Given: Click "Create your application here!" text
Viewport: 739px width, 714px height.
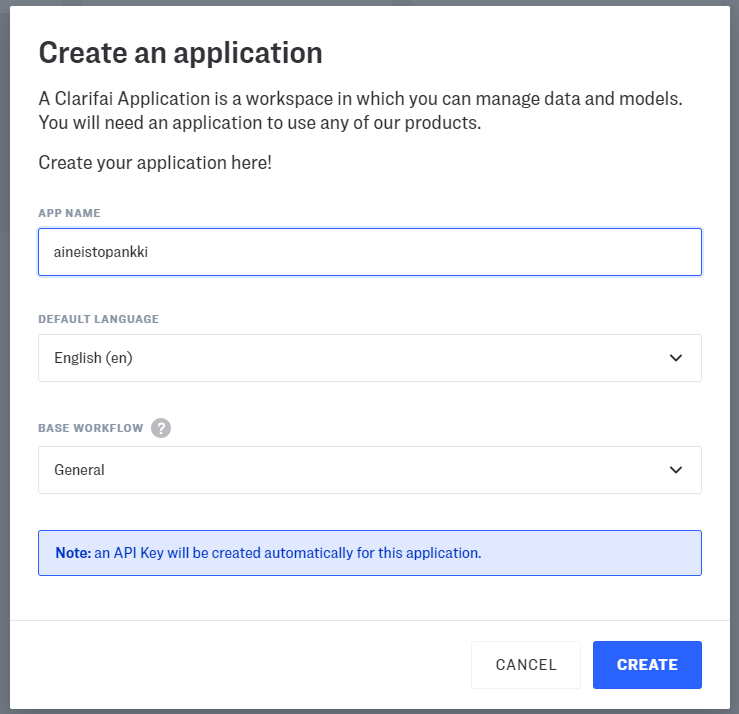Looking at the screenshot, I should pos(154,162).
